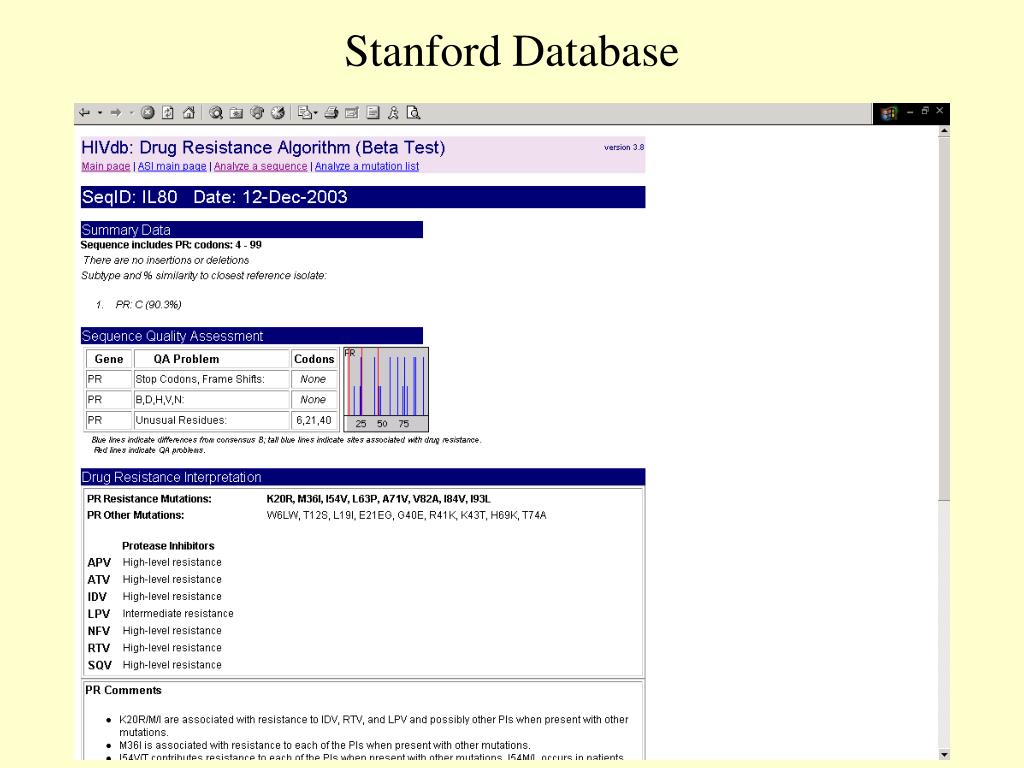Expand the Mail icon dropdown arrow
Screen dimensions: 1024x768
tap(315, 114)
